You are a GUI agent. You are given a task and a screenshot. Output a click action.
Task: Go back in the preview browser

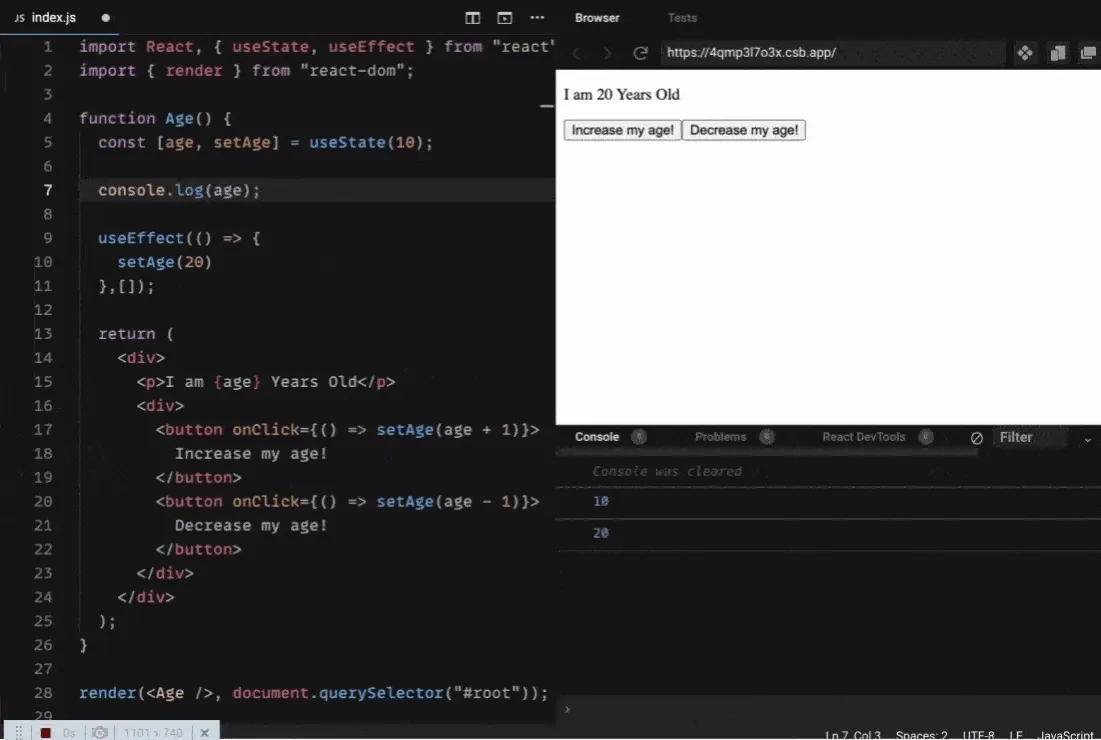[576, 53]
